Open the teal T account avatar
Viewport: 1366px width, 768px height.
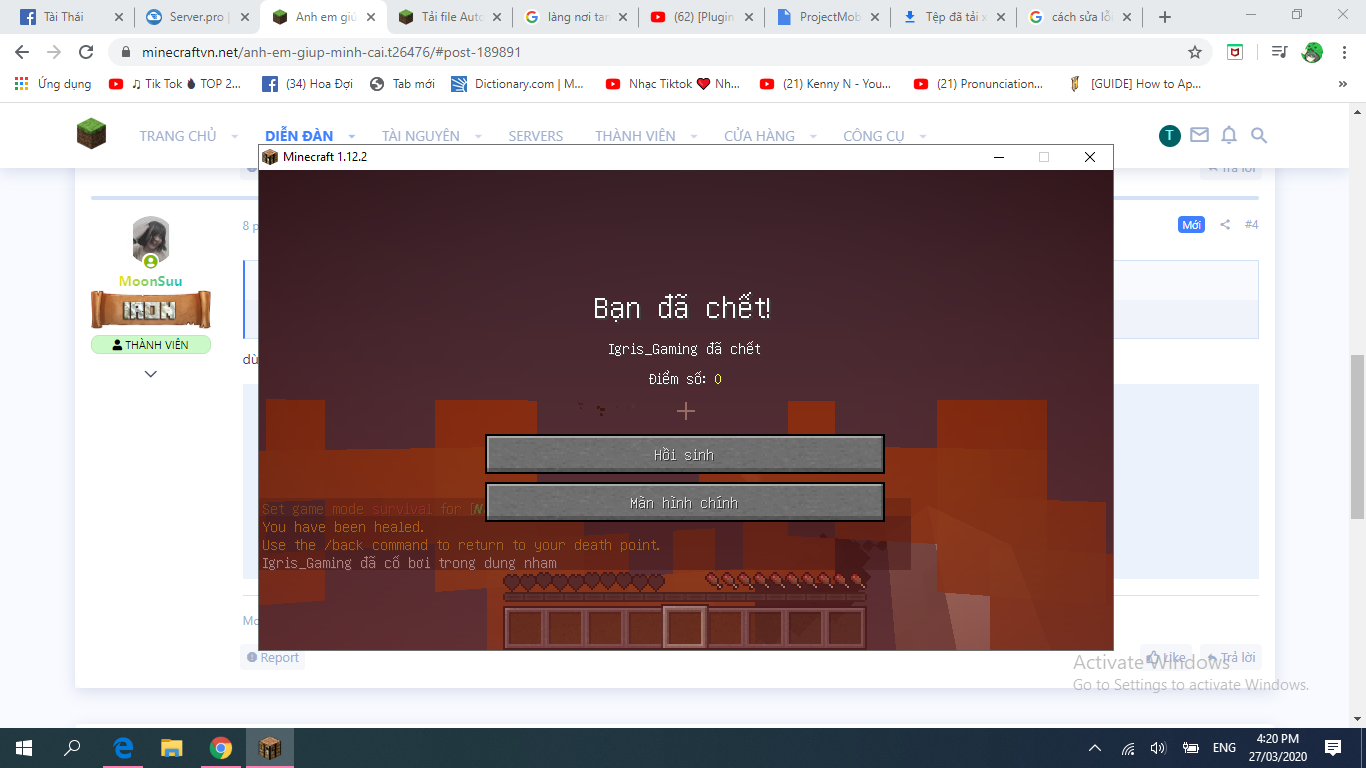point(1170,135)
